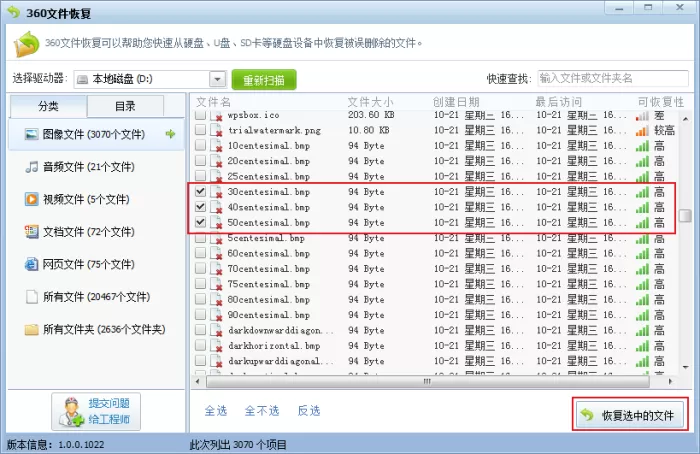Screen dimensions: 700x454
Task: Click the scroll up arrow of file list
Action: point(686,119)
